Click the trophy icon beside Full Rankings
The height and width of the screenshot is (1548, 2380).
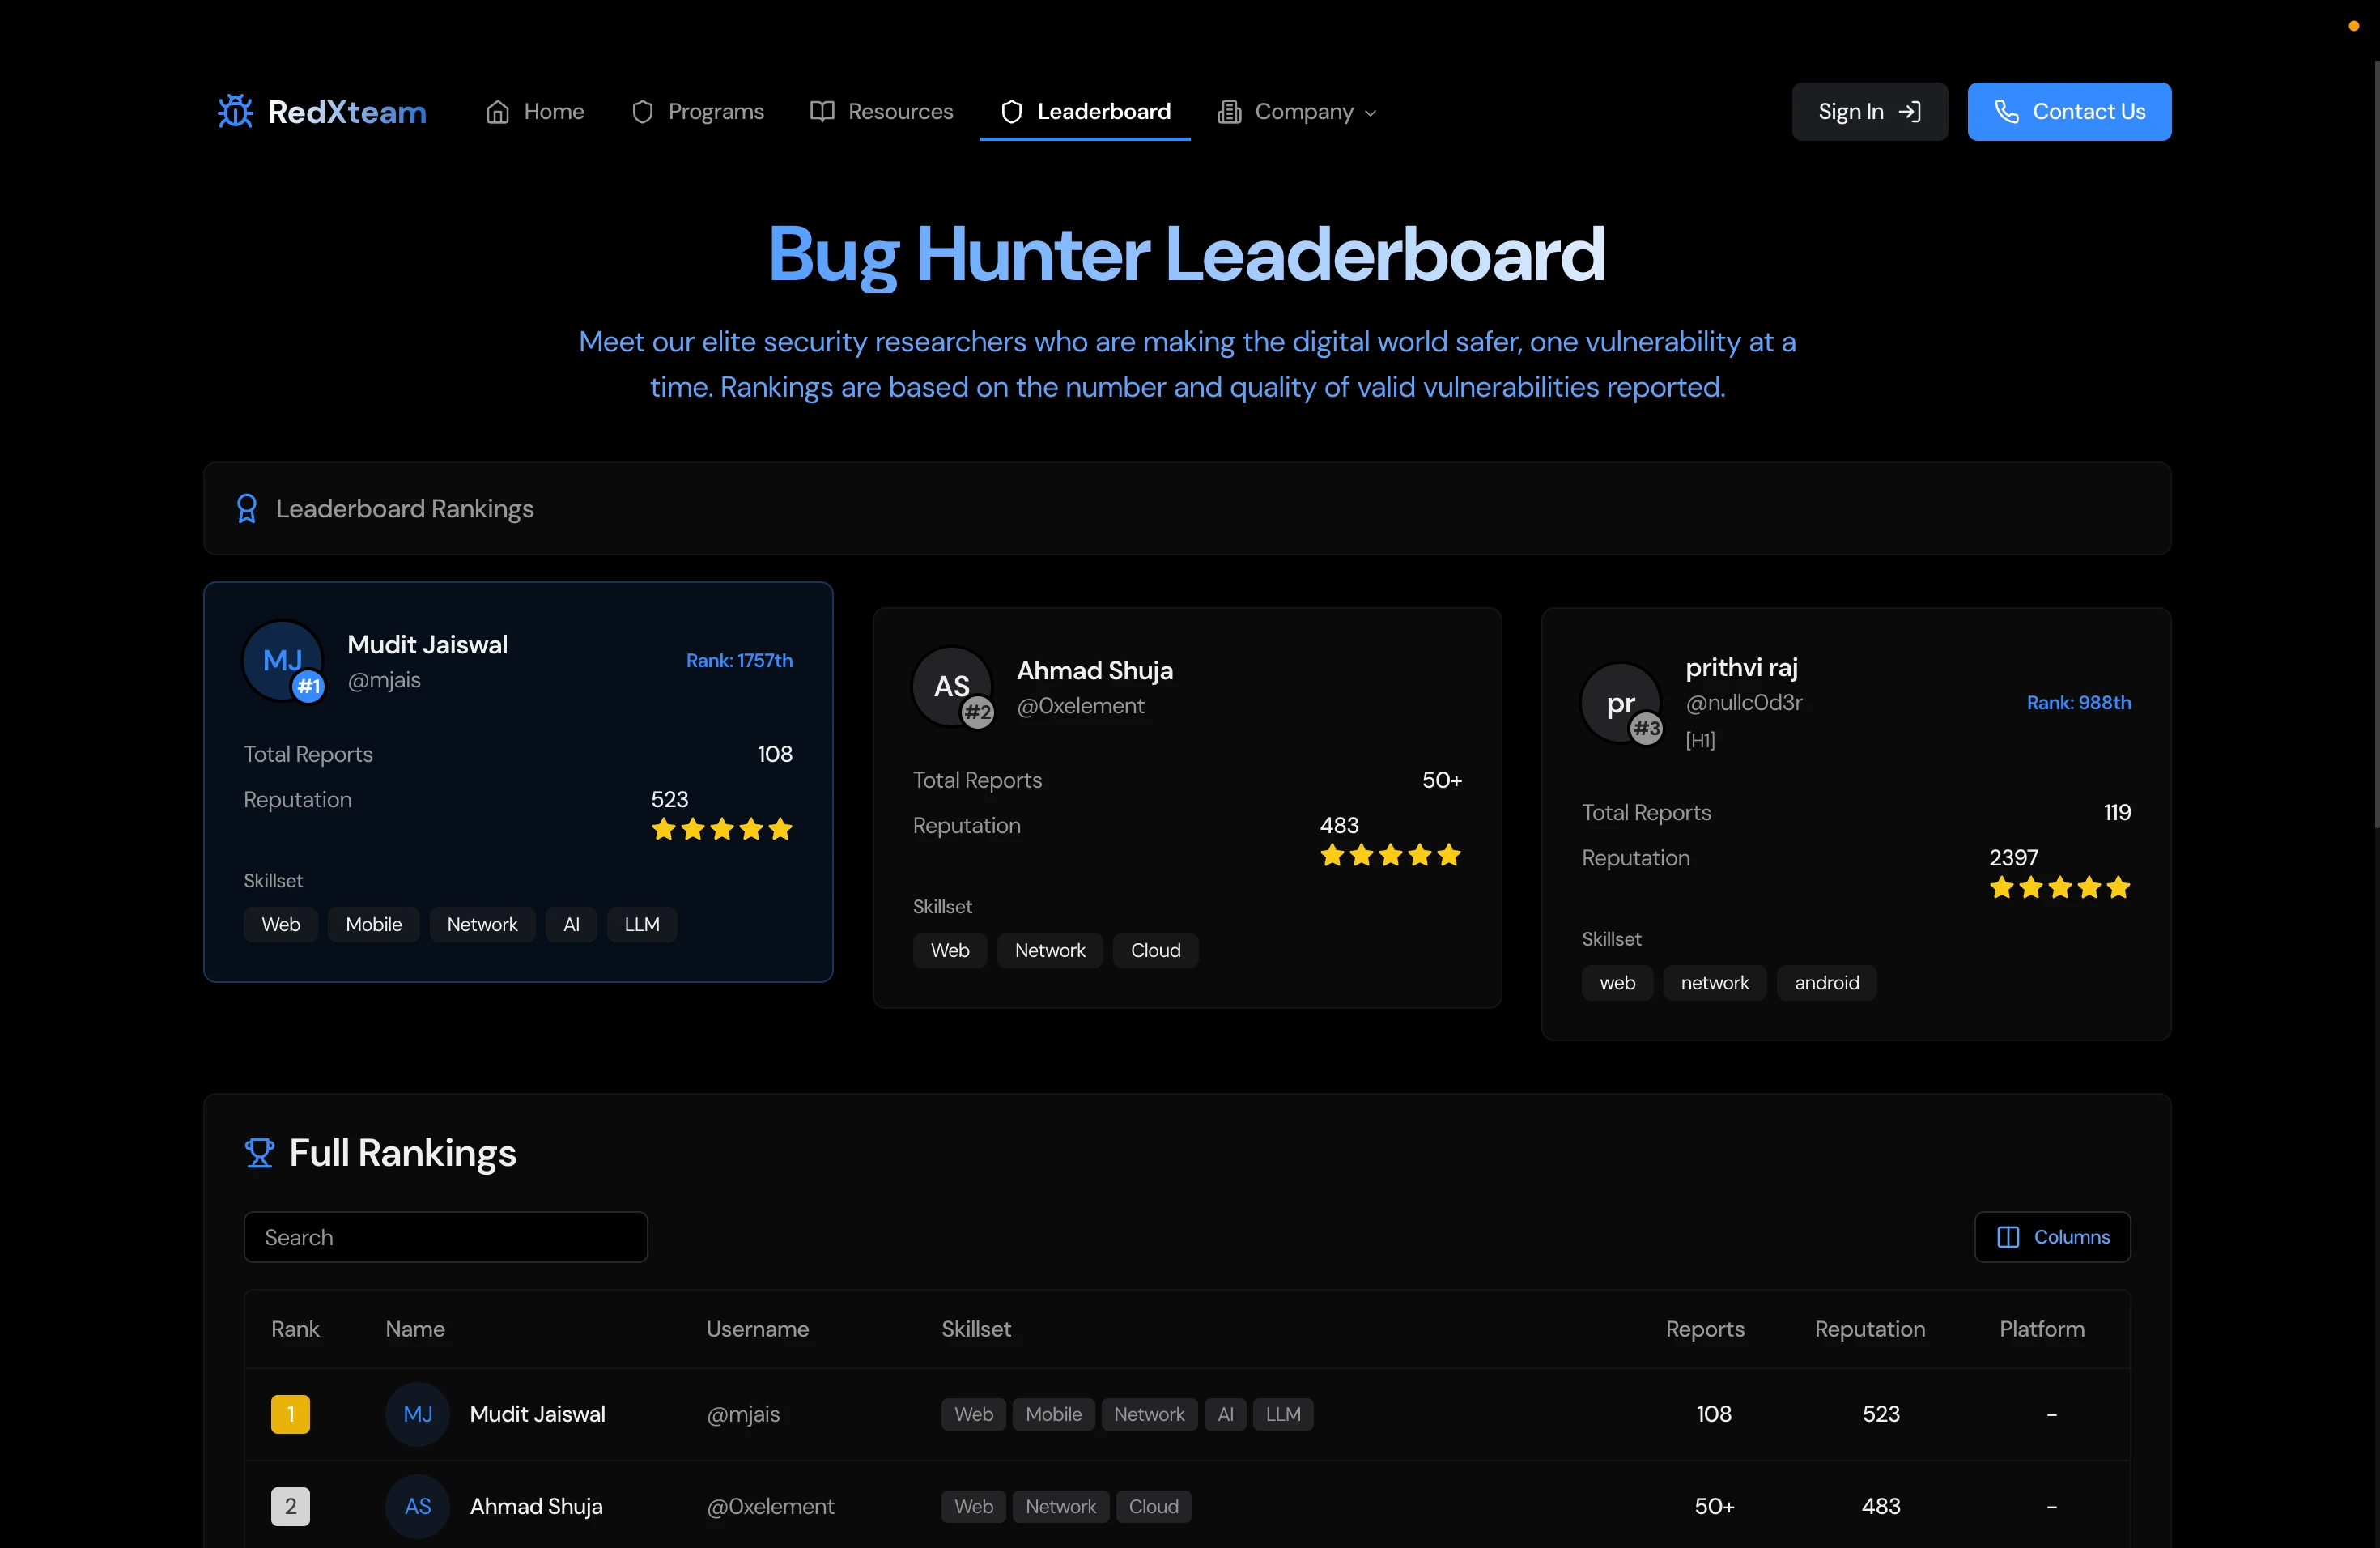[x=259, y=1153]
